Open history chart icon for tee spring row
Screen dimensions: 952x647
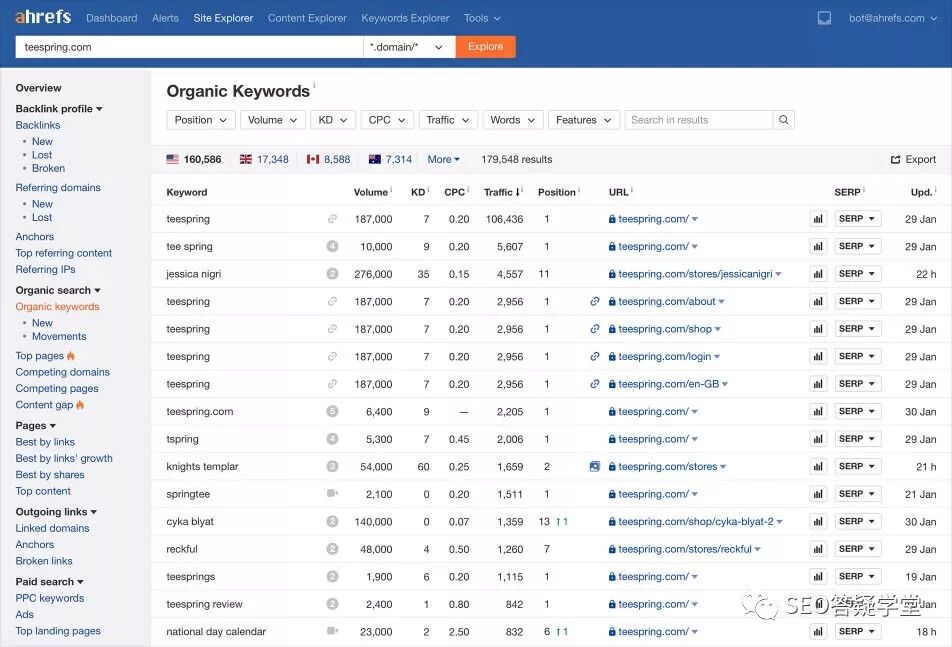point(818,246)
